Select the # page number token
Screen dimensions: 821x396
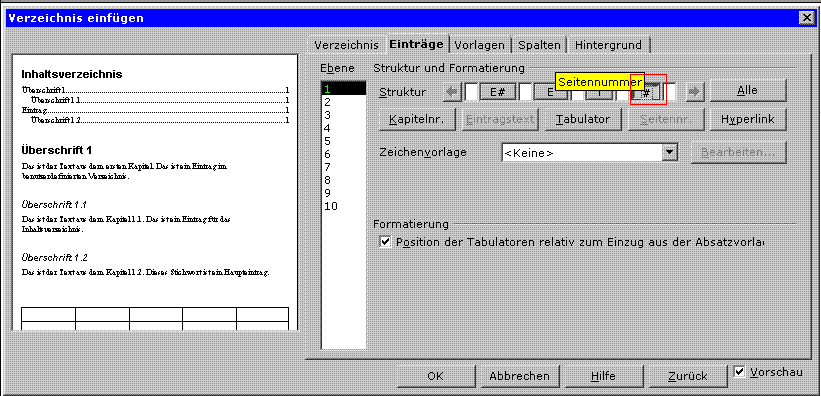(x=647, y=92)
